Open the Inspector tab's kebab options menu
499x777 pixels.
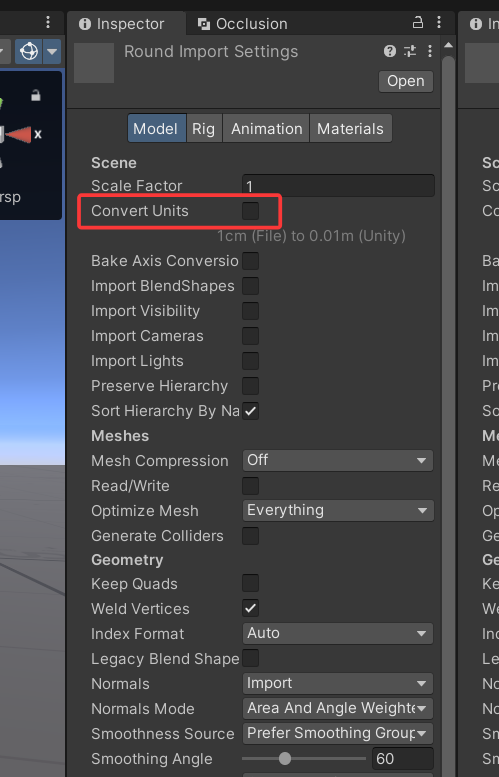pyautogui.click(x=439, y=22)
